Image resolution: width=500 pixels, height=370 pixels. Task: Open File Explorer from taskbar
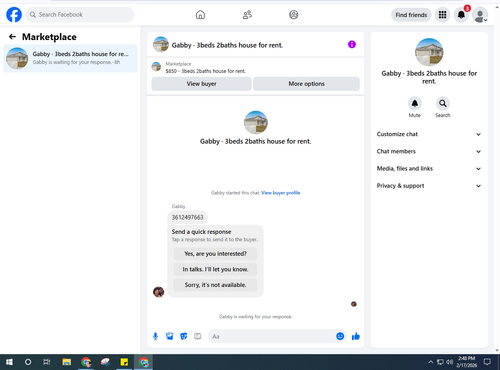tap(67, 362)
